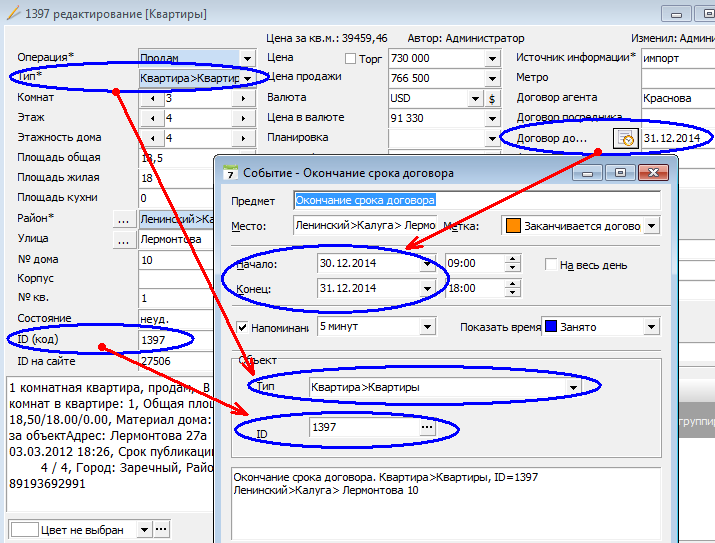Open the Метка label dropdown
The image size is (715, 543).
652,226
